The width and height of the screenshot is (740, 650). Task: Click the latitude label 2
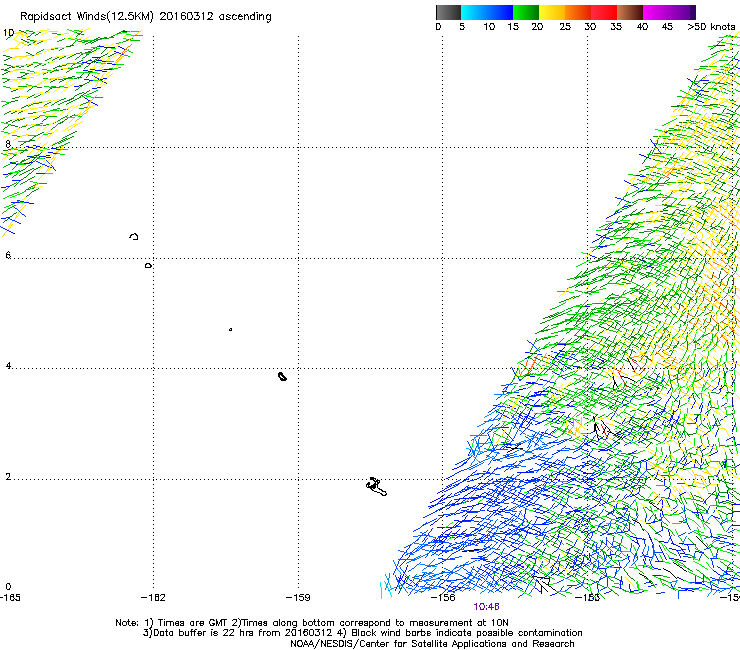coord(8,477)
